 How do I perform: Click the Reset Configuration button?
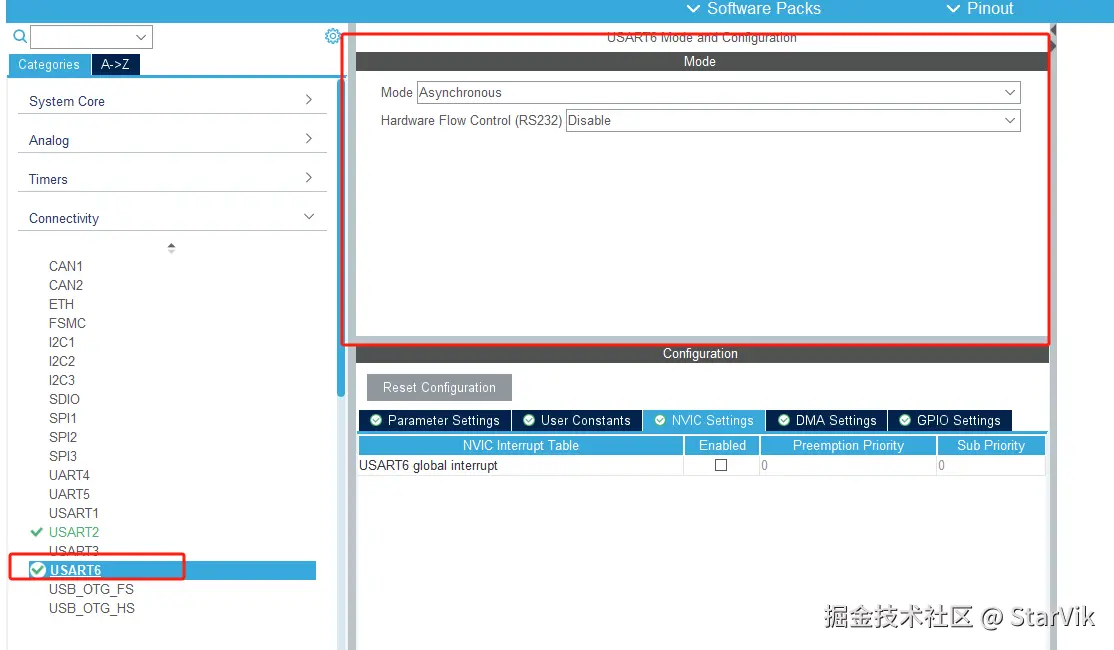pos(439,387)
